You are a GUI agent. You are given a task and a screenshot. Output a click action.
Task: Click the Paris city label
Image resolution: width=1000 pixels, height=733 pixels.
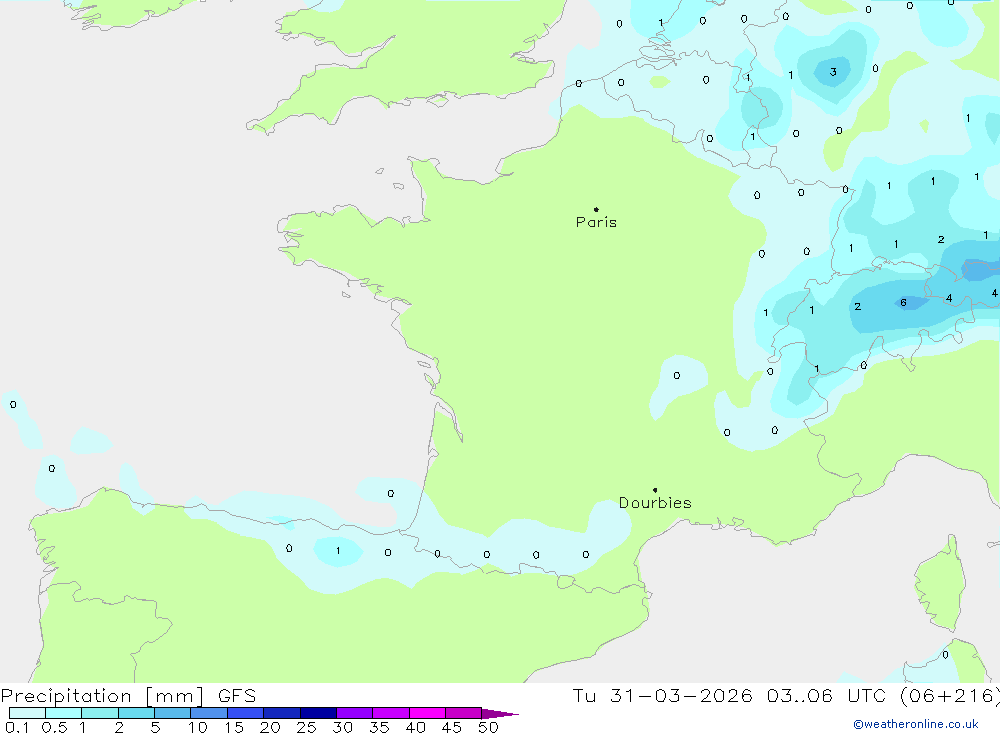[x=596, y=222]
